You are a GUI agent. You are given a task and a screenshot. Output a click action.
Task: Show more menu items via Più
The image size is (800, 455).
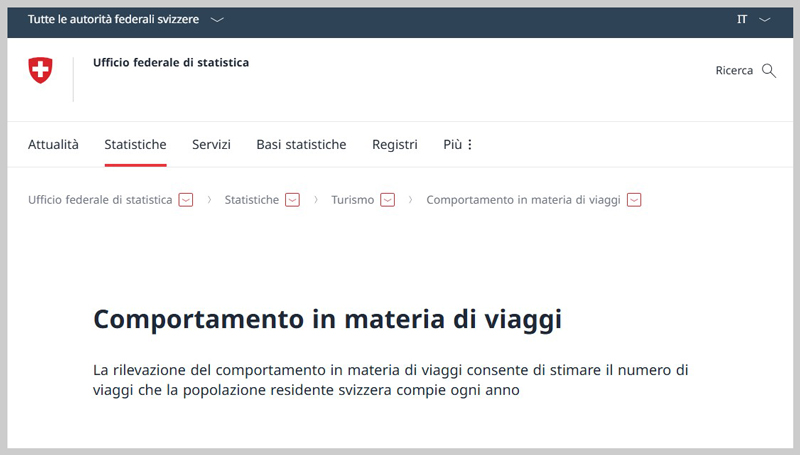click(x=453, y=145)
